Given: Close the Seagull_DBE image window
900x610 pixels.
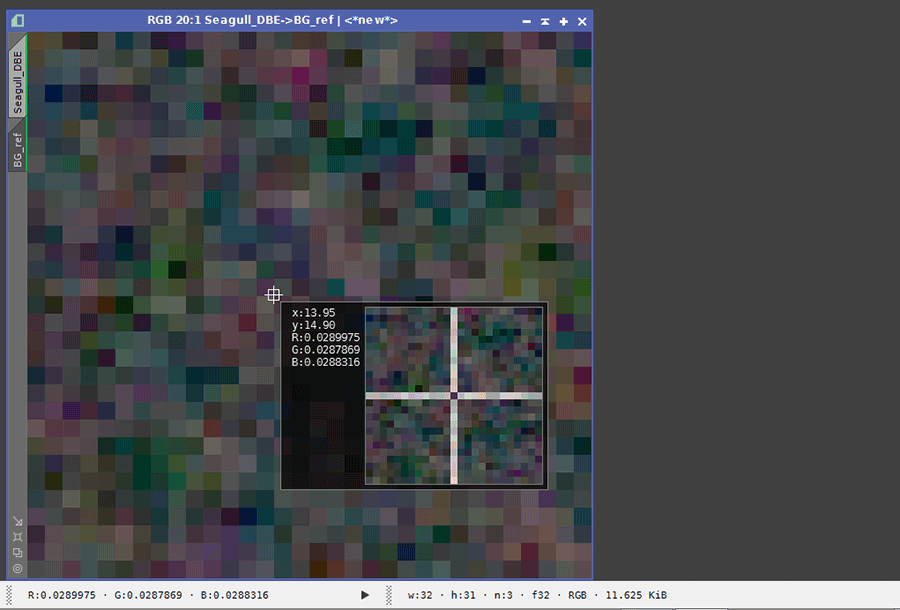Looking at the screenshot, I should pyautogui.click(x=582, y=21).
